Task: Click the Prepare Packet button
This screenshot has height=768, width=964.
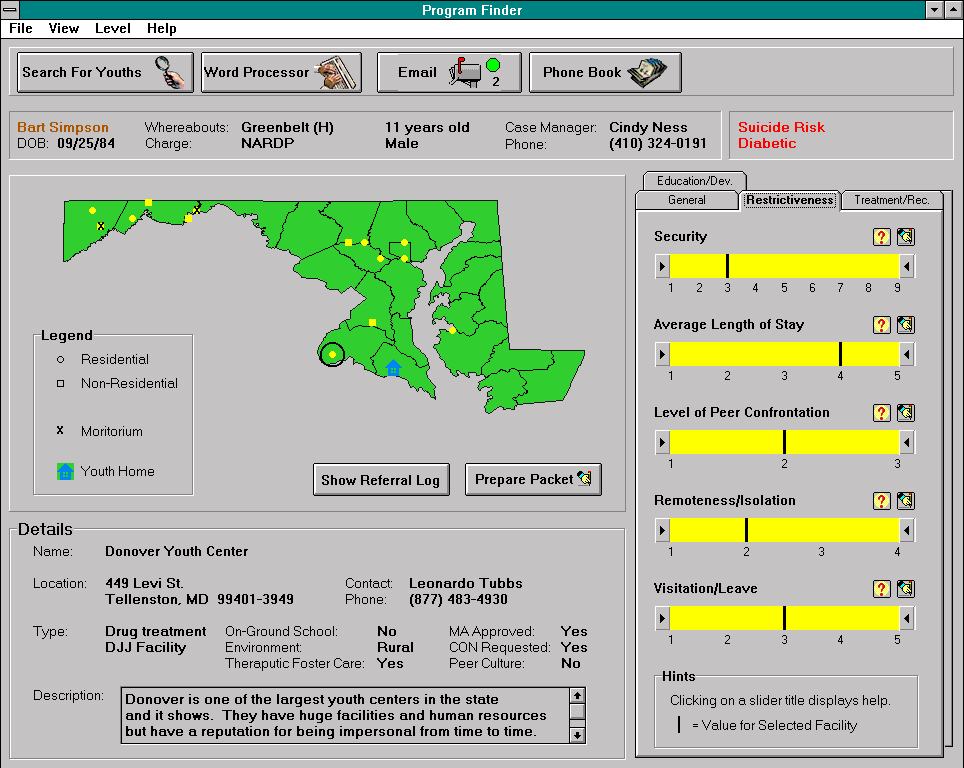Action: (x=533, y=480)
